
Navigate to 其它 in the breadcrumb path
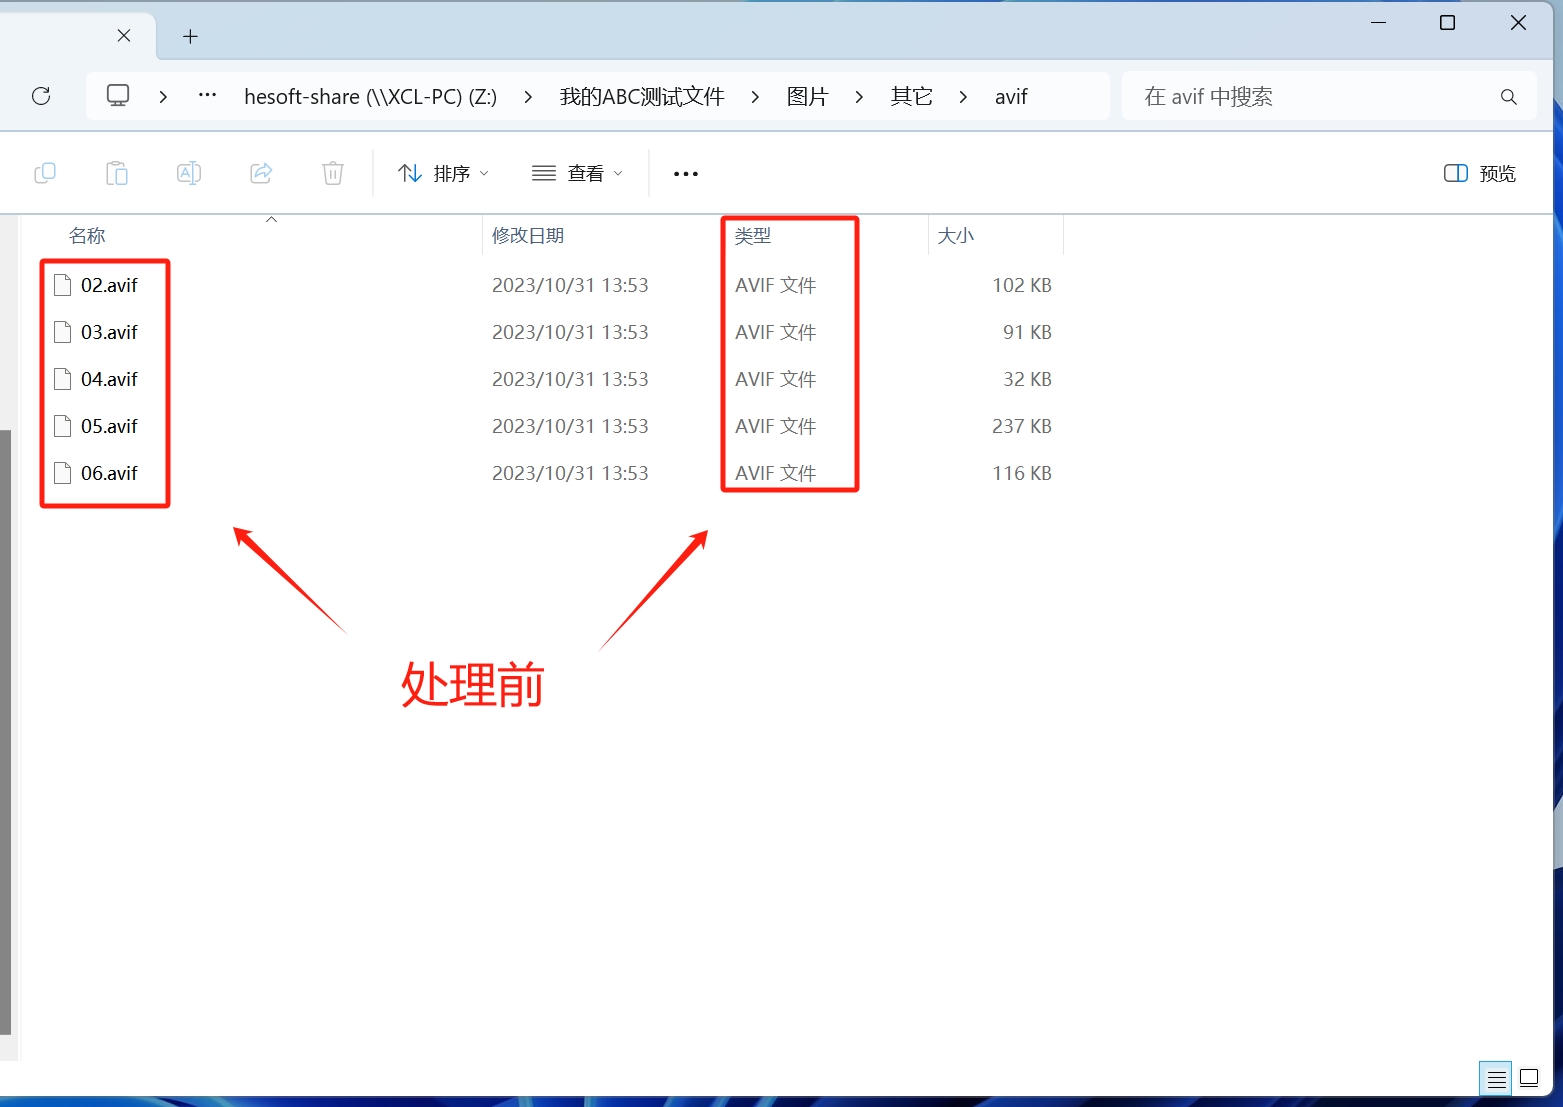910,96
